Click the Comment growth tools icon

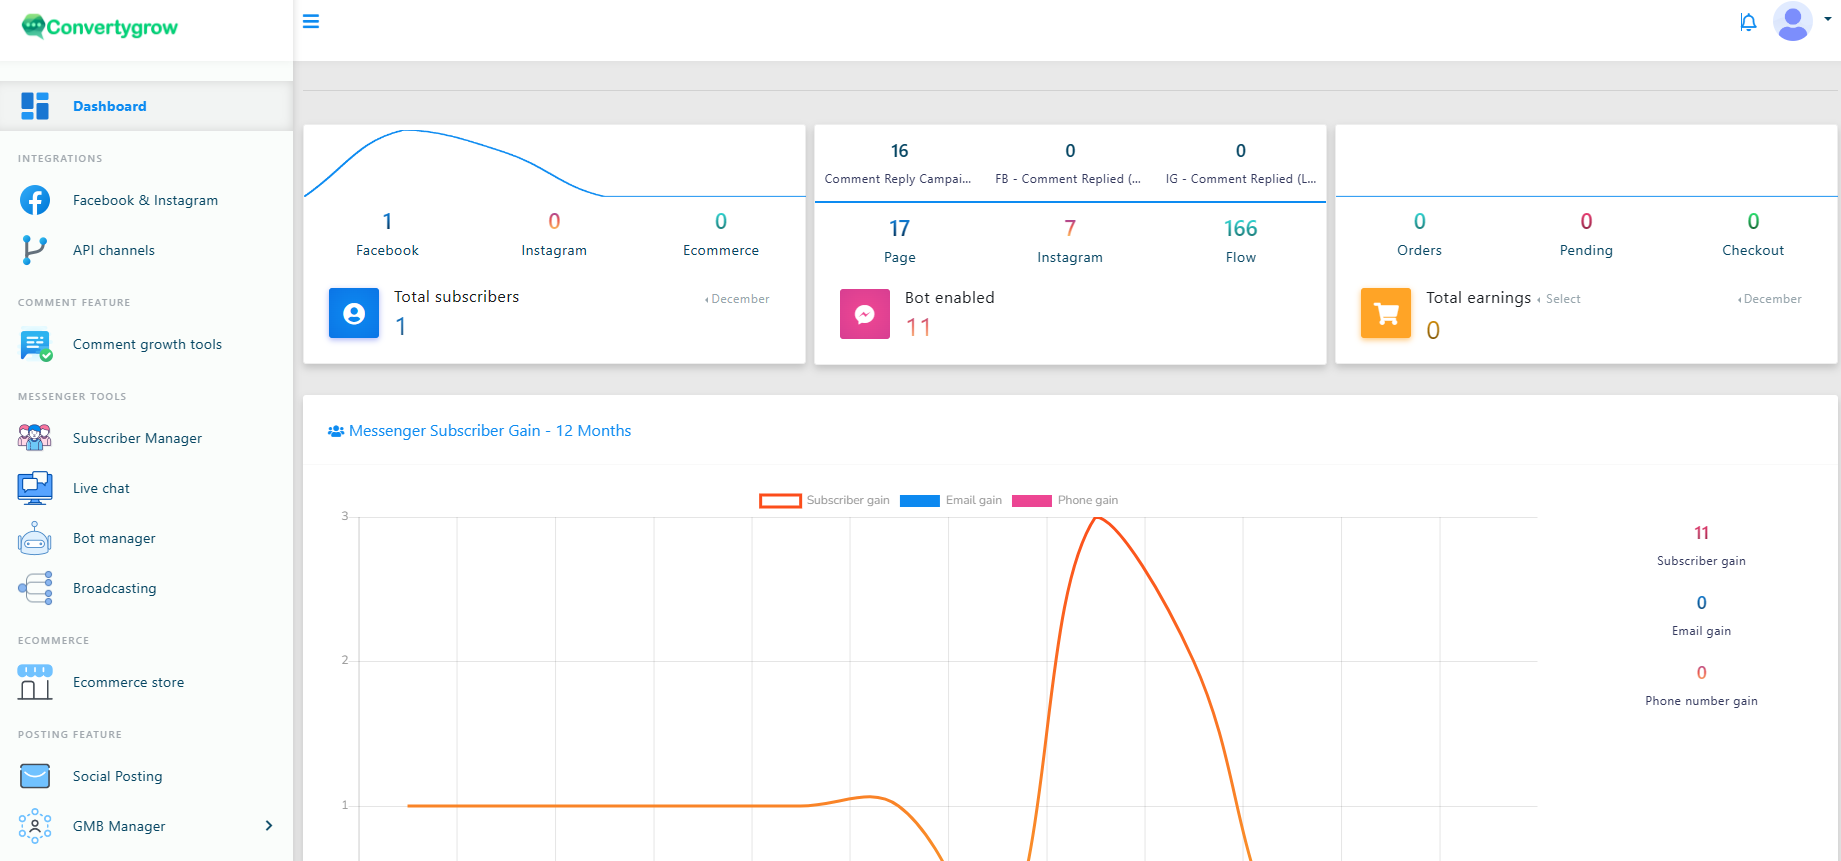point(36,345)
